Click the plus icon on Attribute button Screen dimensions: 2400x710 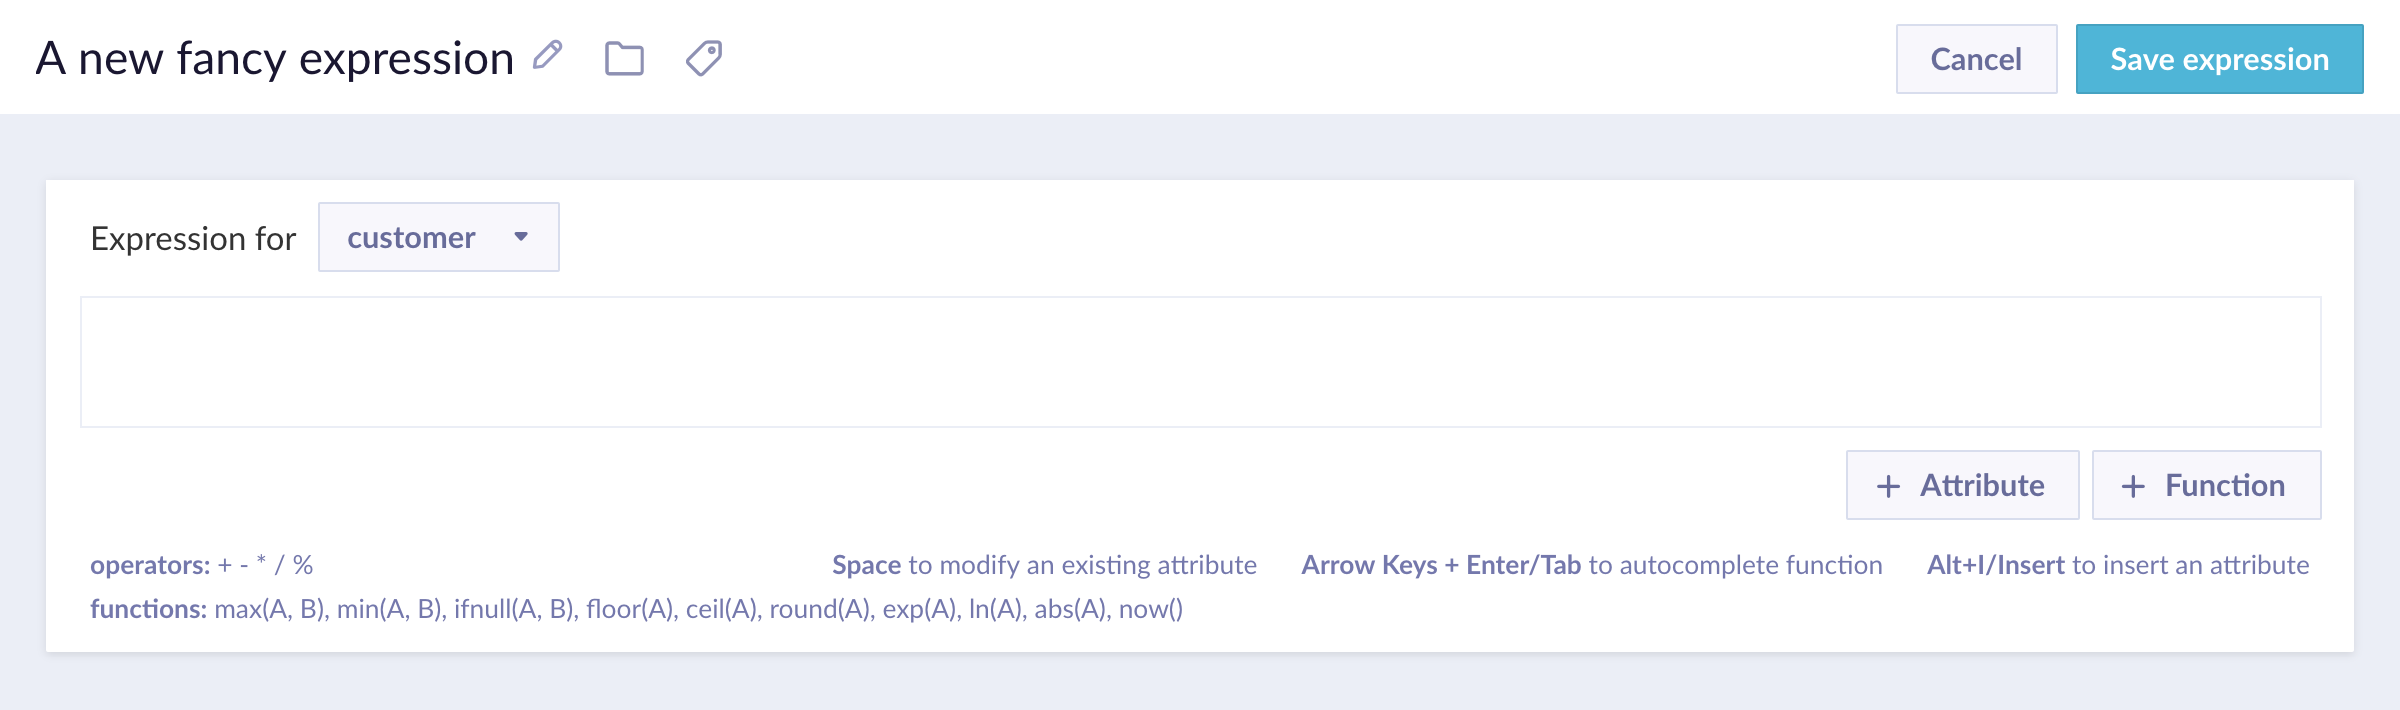(x=1888, y=486)
